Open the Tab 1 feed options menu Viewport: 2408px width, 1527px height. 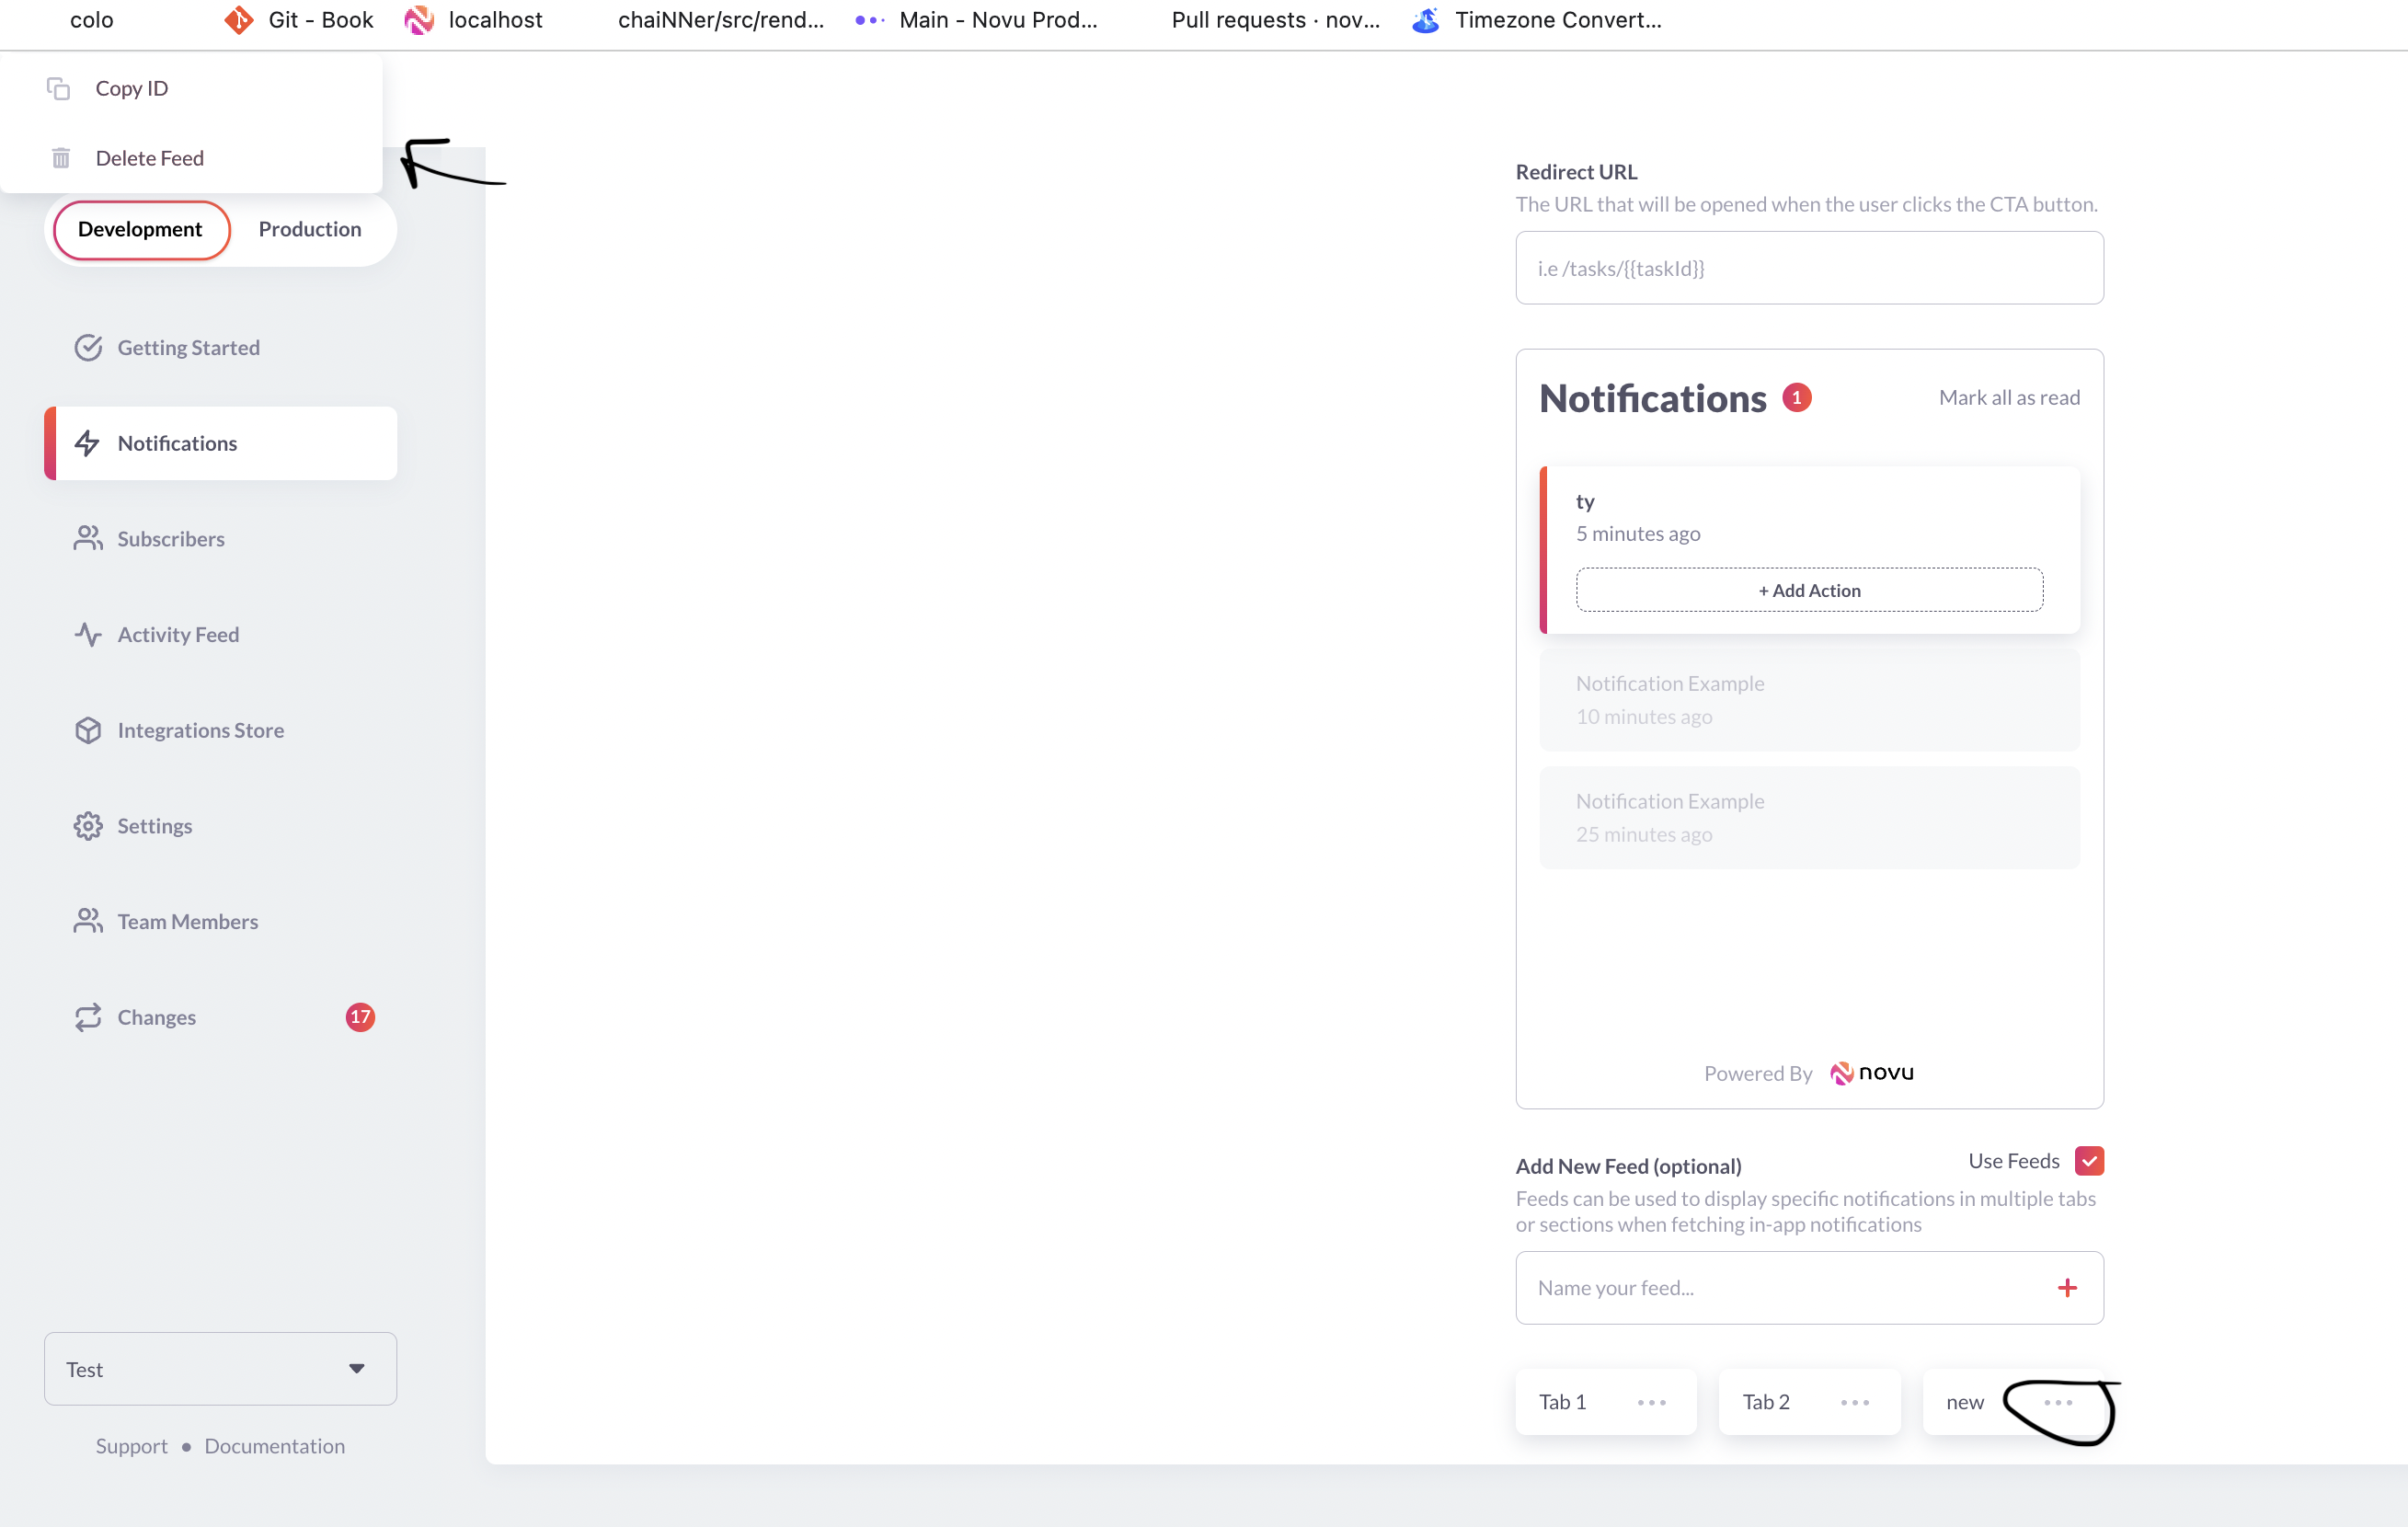1651,1403
